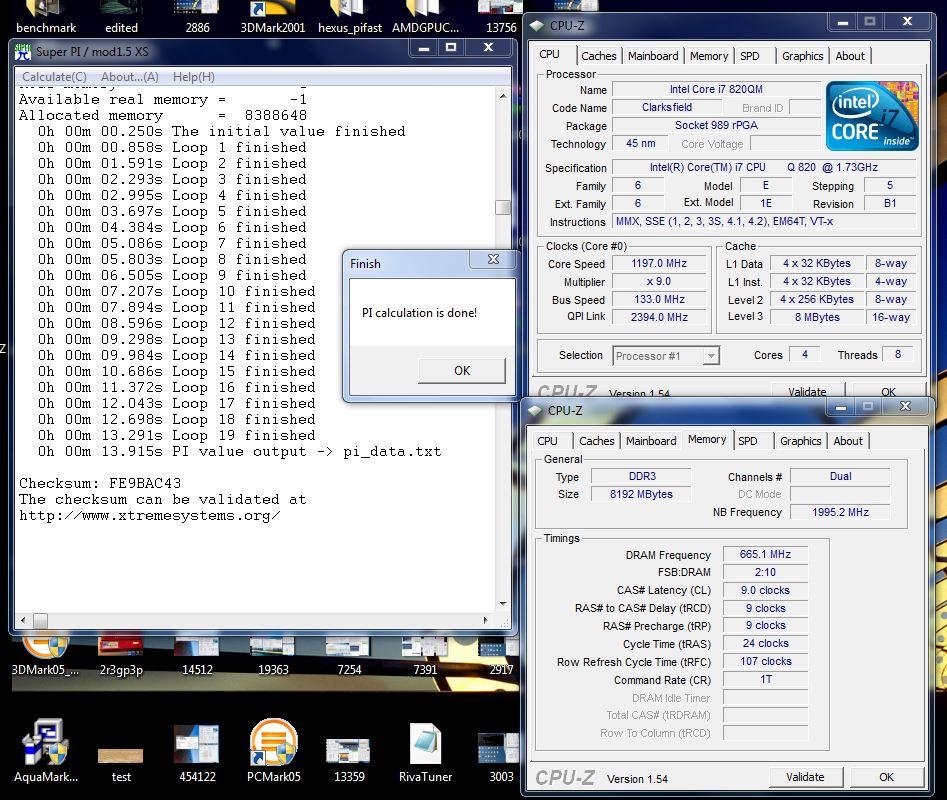The width and height of the screenshot is (947, 800).
Task: Click OK in the Finish dialog
Action: coord(461,371)
